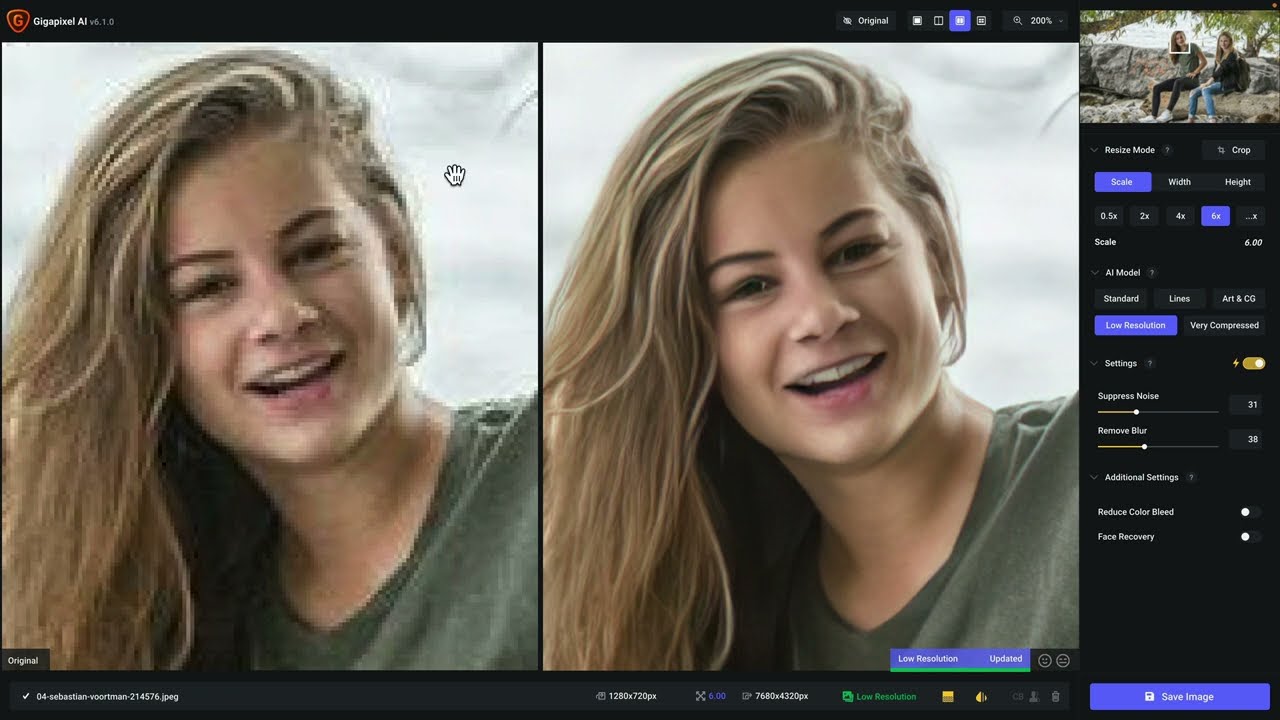
Task: Choose the Very Compressed AI model
Action: (x=1224, y=325)
